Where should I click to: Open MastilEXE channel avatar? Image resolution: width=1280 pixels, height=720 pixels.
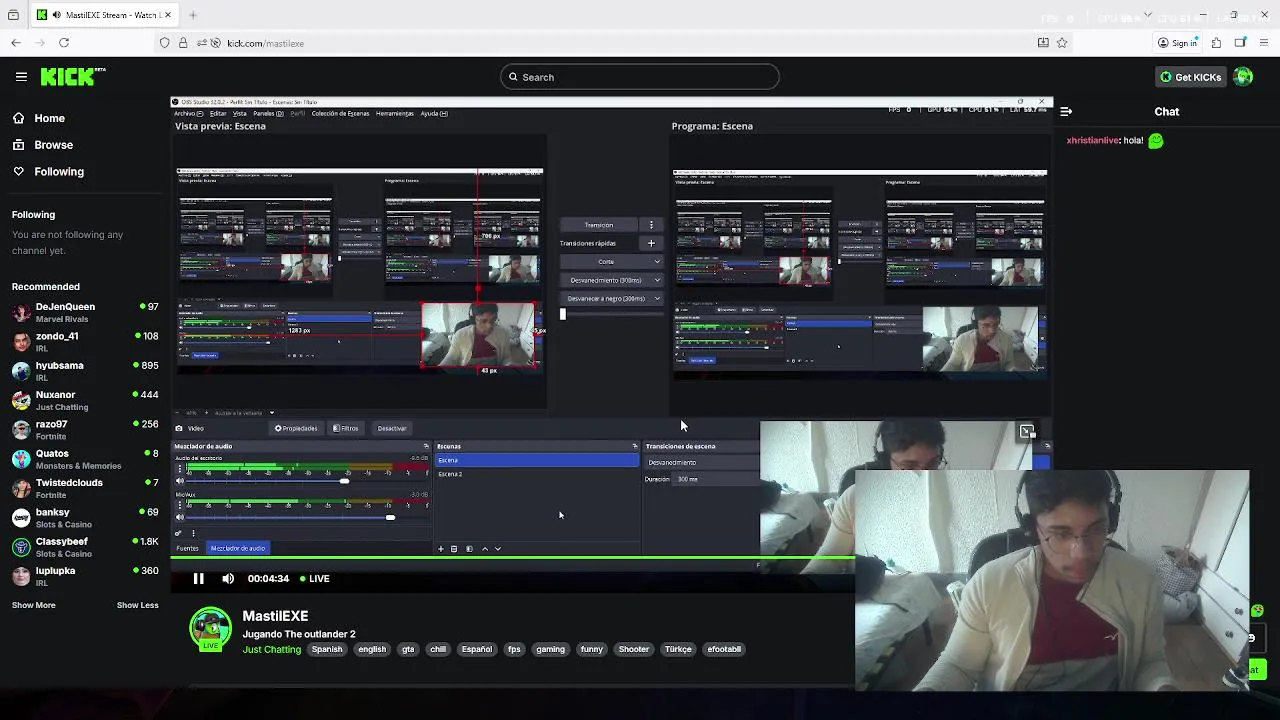[x=210, y=629]
